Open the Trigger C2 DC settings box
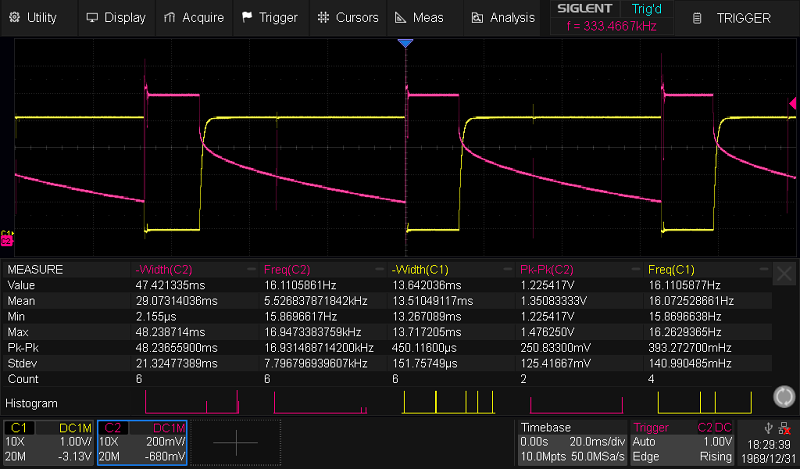This screenshot has width=800, height=469. (680, 441)
